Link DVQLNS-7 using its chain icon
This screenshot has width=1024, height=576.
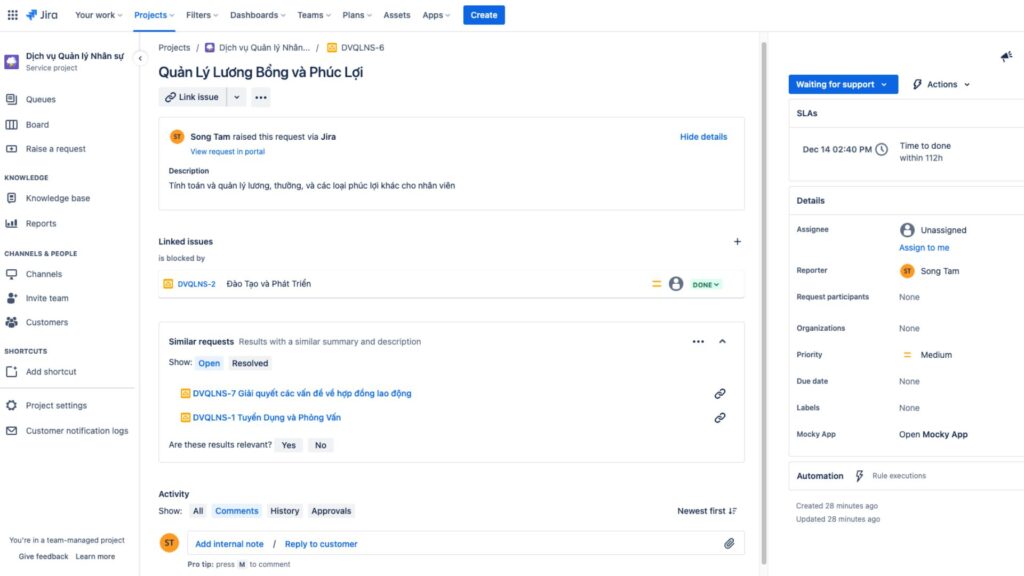(x=720, y=394)
